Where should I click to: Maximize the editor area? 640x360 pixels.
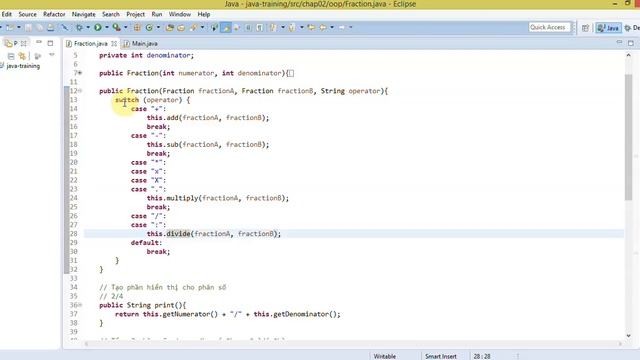(631, 43)
